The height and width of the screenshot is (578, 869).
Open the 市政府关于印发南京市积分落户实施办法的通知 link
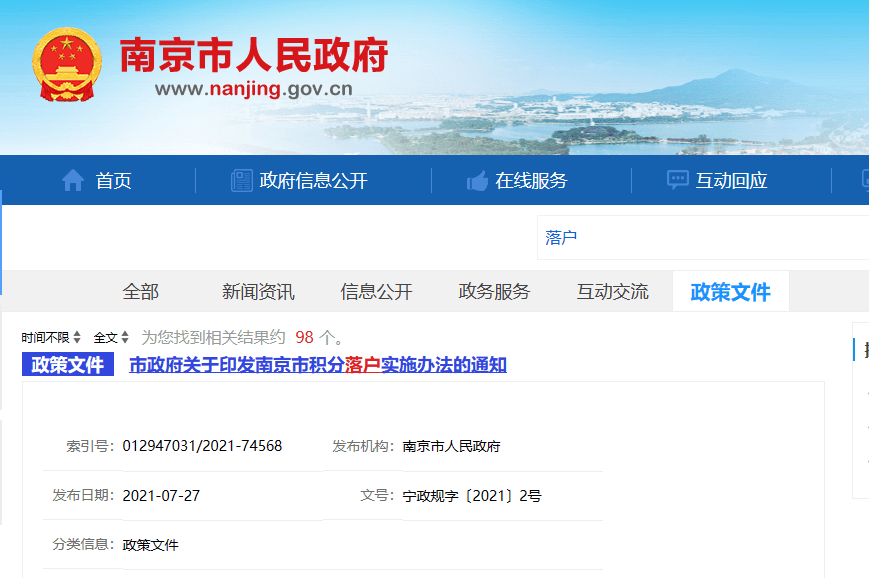(318, 365)
